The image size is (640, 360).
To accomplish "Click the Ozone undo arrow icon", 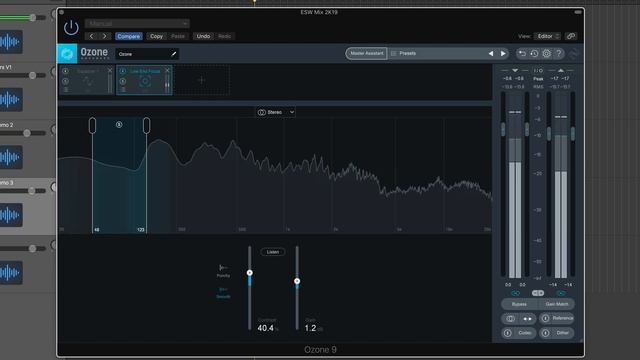I will tap(522, 53).
